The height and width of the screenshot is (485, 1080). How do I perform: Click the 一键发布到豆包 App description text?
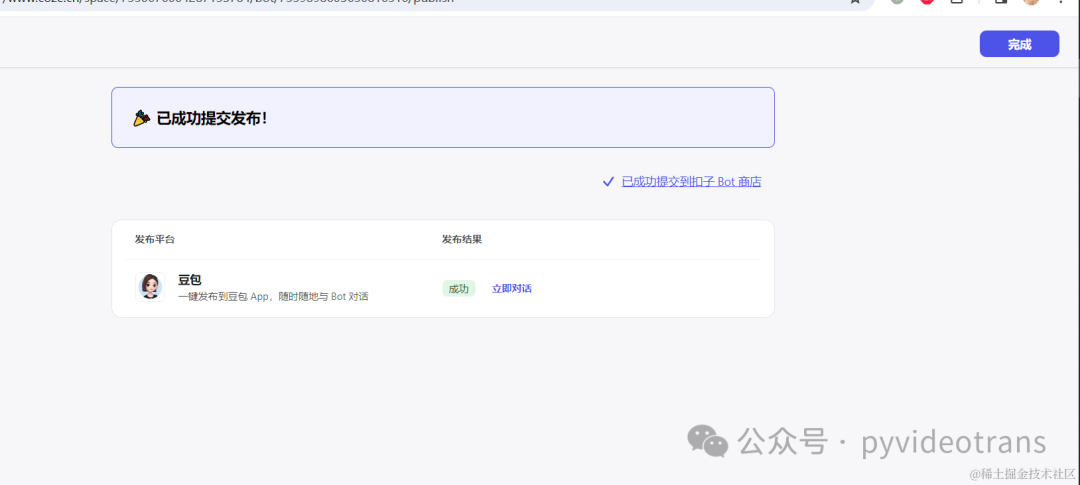pos(273,297)
